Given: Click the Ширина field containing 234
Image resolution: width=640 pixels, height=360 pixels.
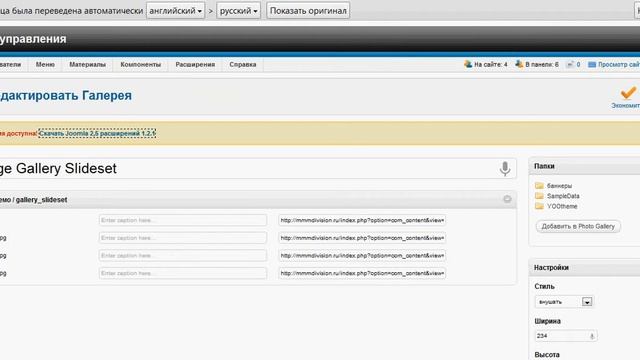Looking at the screenshot, I should tap(566, 336).
